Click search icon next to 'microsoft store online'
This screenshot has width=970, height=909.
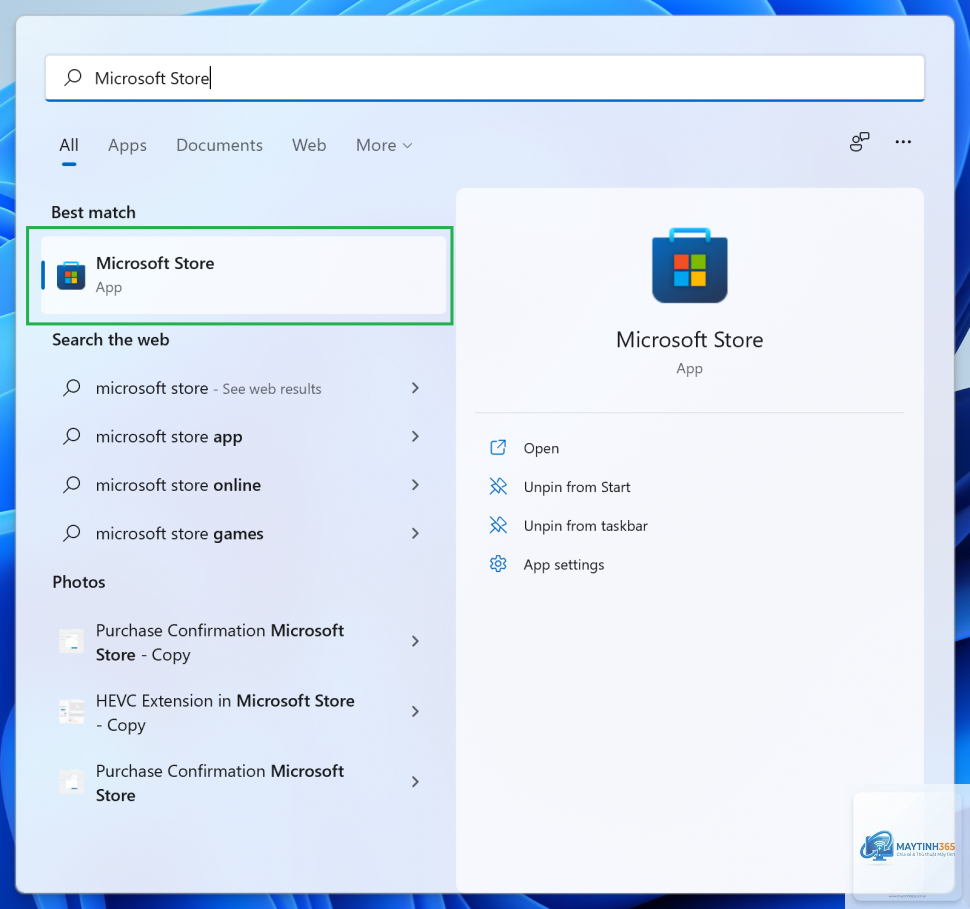pyautogui.click(x=72, y=484)
